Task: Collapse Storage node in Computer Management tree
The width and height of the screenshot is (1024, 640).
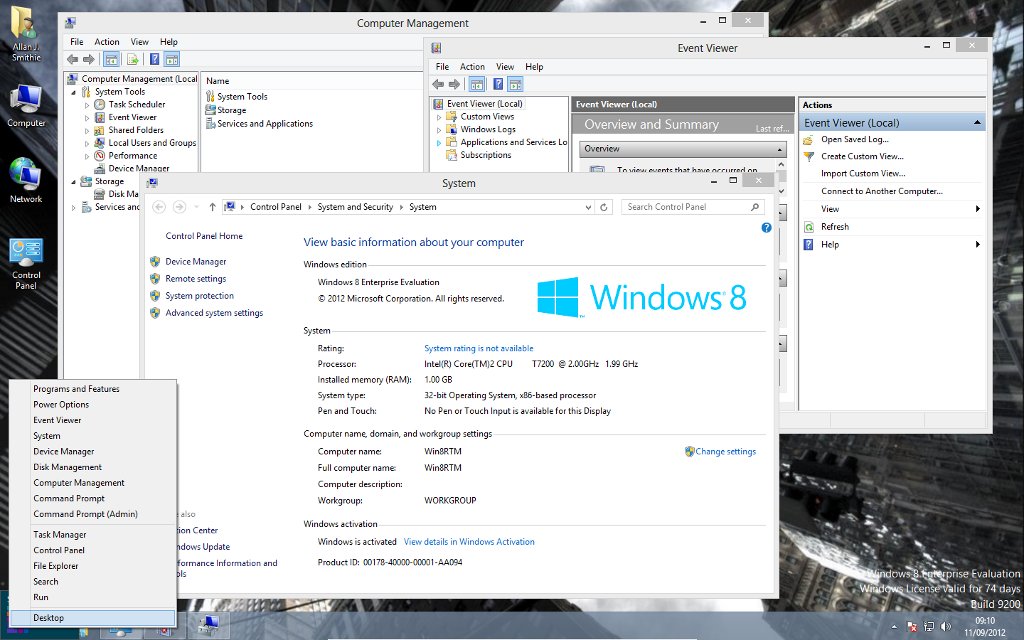Action: click(74, 182)
